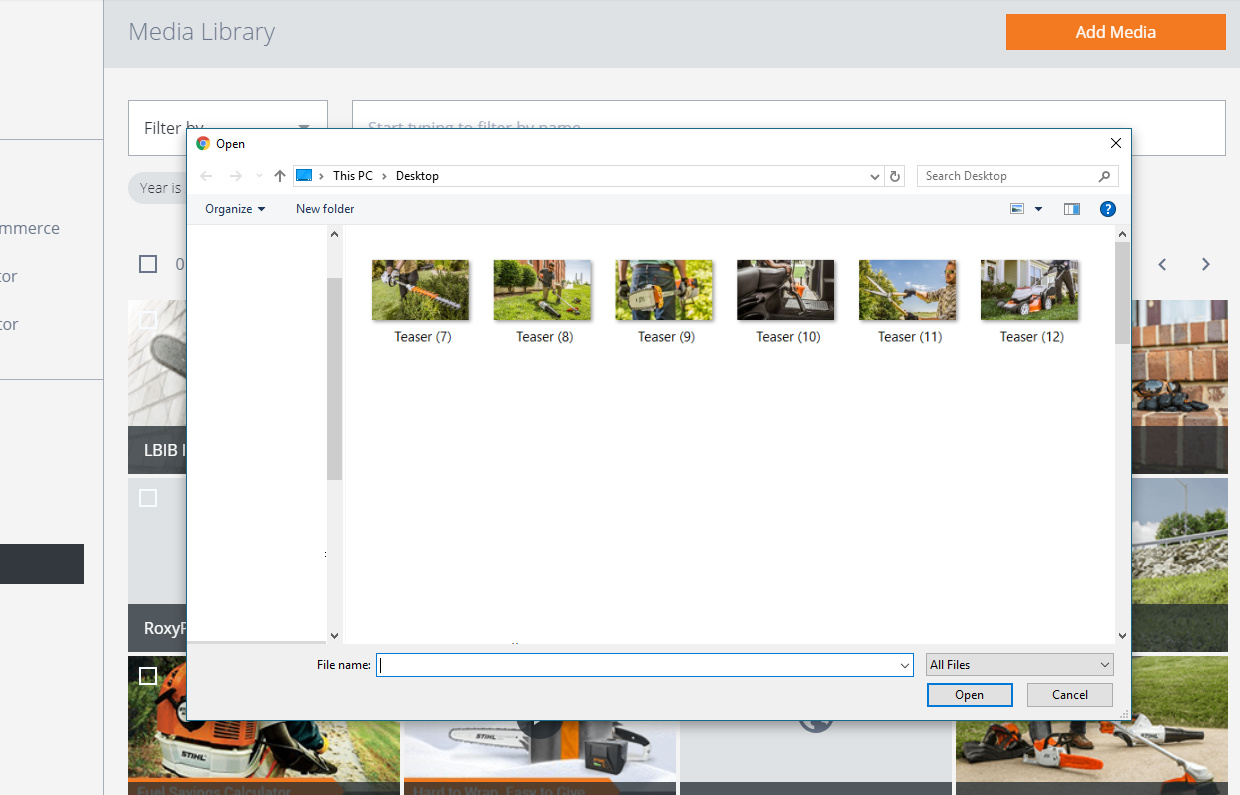Open the preview pane via its toolbar icon
Screen dimensions: 1240x795
pyautogui.click(x=1071, y=209)
